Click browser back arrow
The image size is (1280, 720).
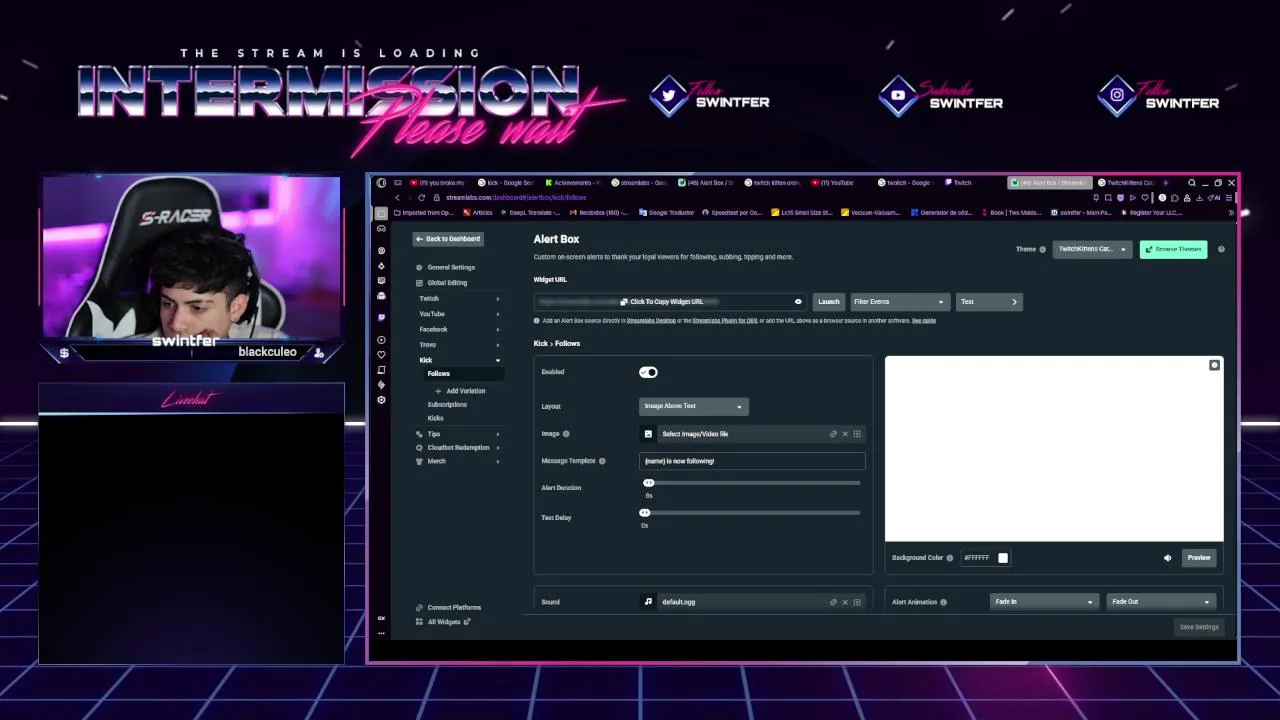click(x=396, y=197)
